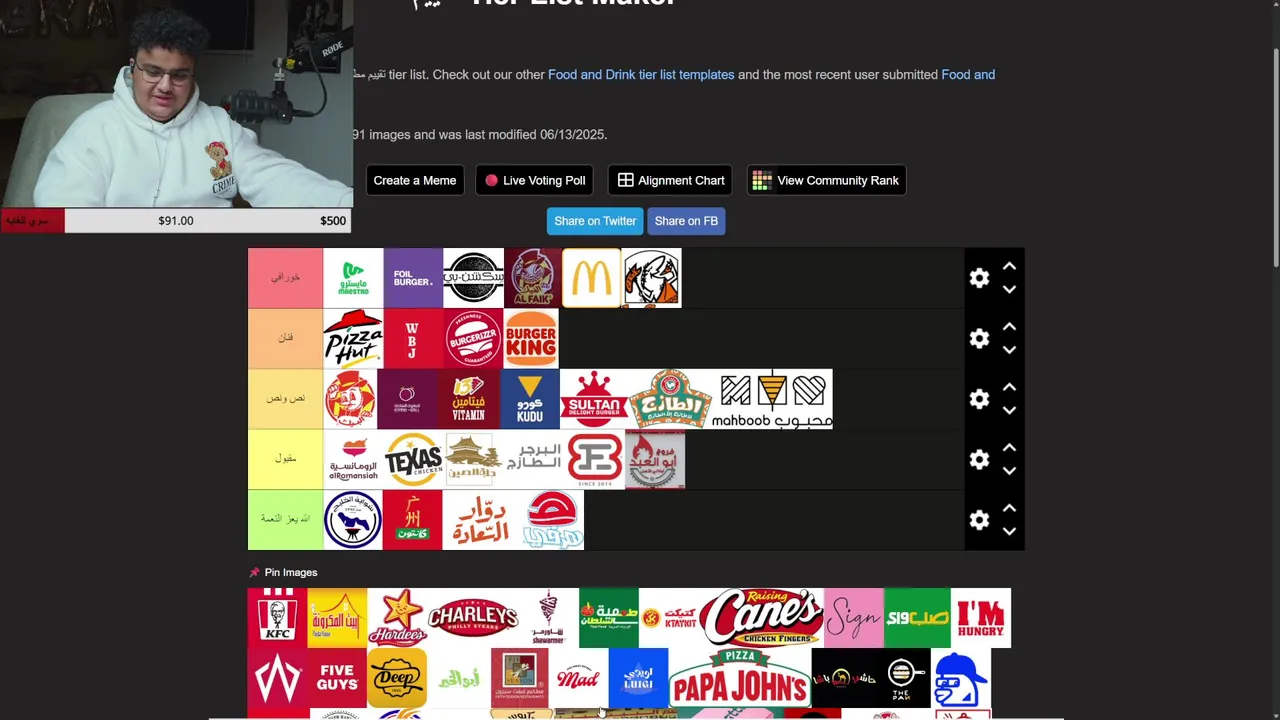Select the Raising Cane's logo
The height and width of the screenshot is (720, 1280).
[761, 618]
